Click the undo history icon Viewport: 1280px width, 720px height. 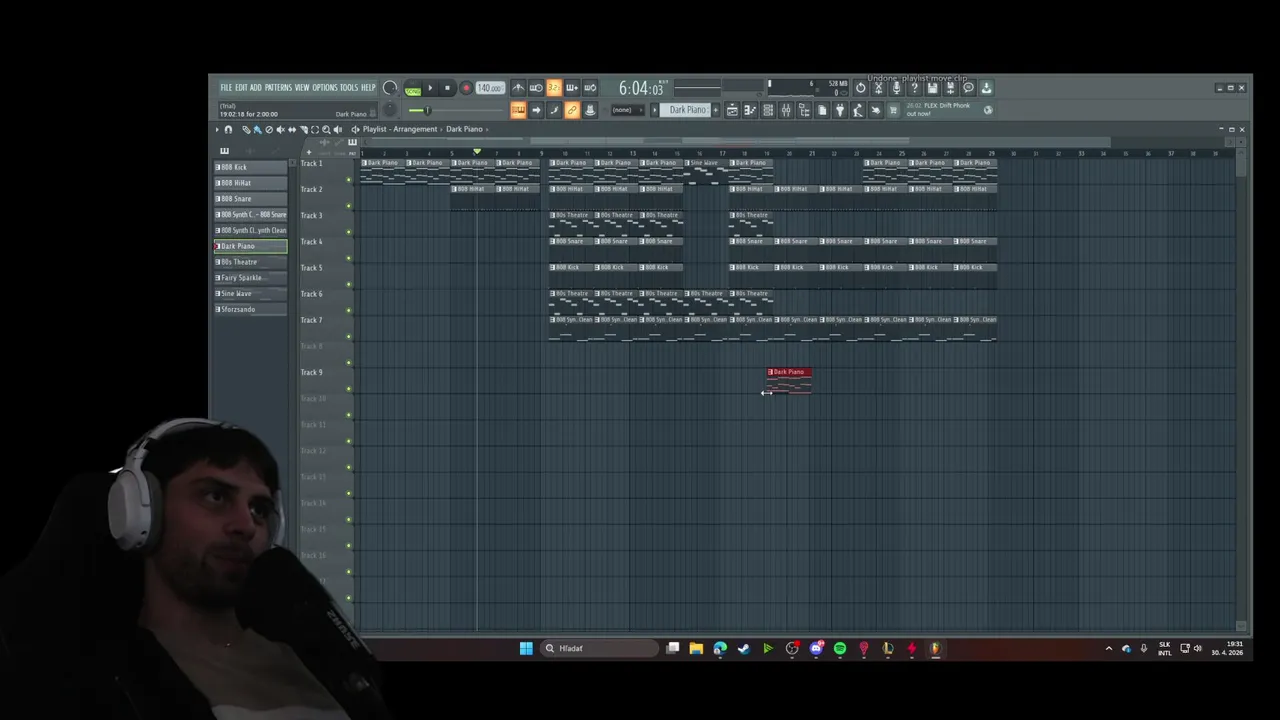tap(860, 88)
